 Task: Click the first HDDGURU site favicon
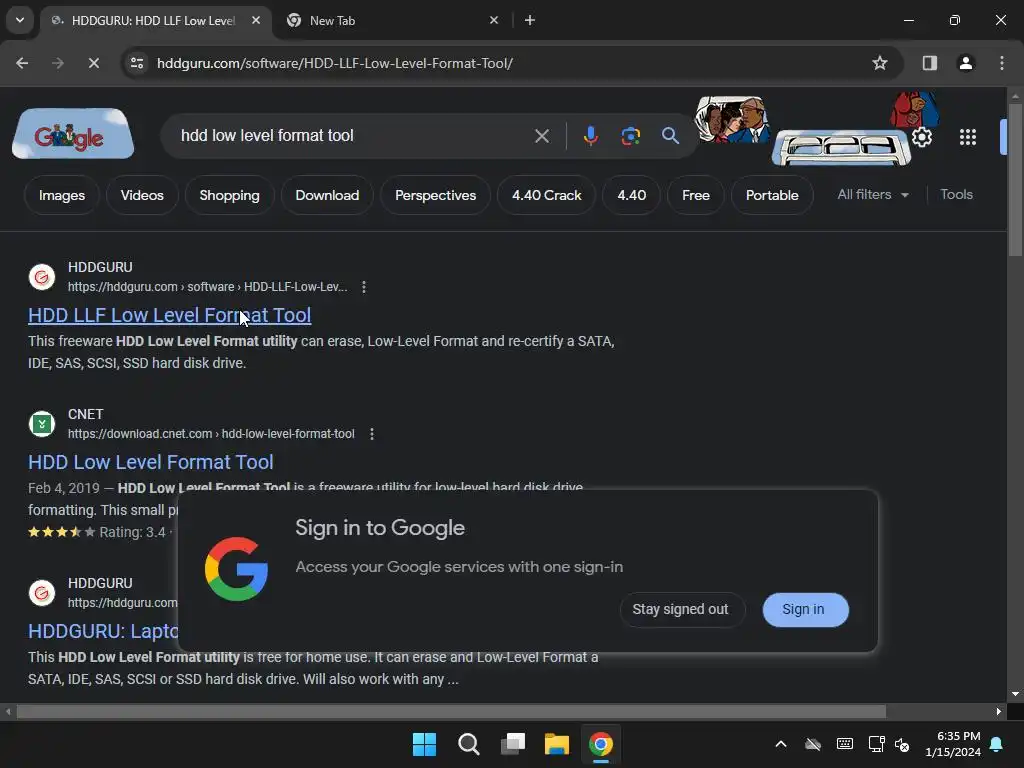(42, 277)
